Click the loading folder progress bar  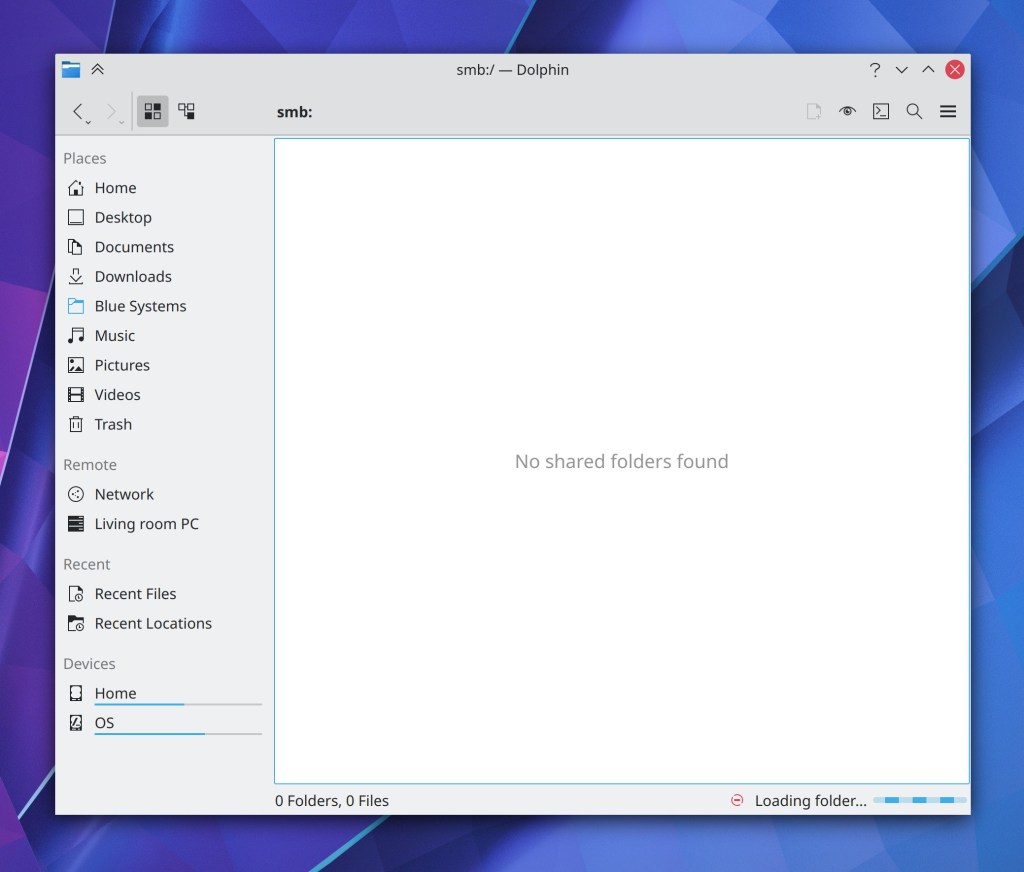(x=919, y=800)
